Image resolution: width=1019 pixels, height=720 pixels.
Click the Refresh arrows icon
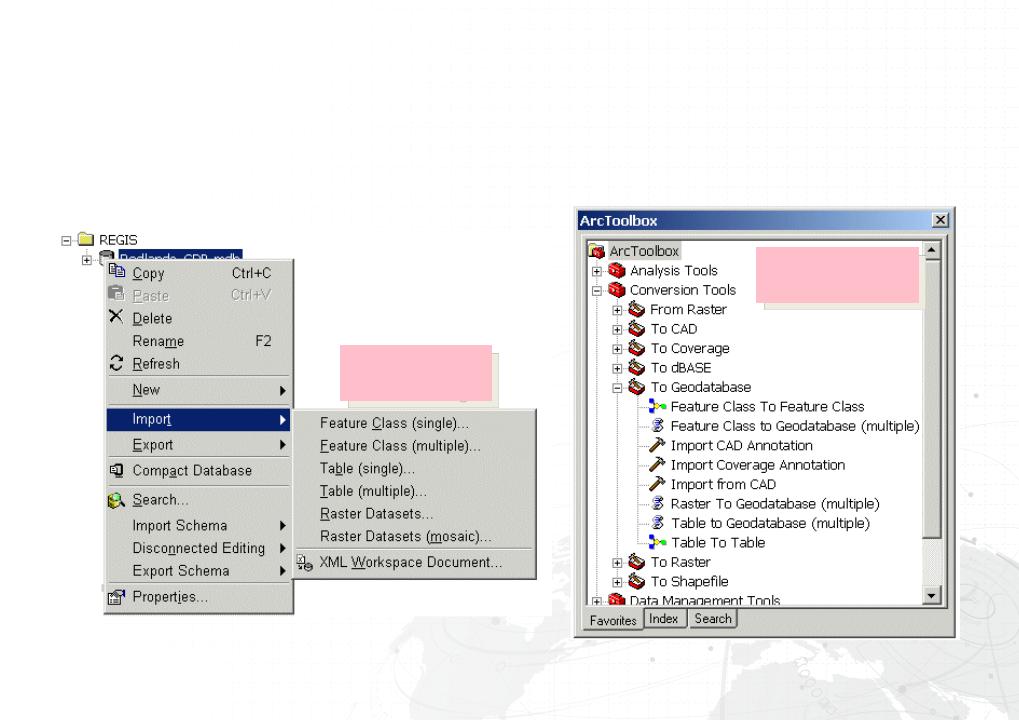pos(116,363)
